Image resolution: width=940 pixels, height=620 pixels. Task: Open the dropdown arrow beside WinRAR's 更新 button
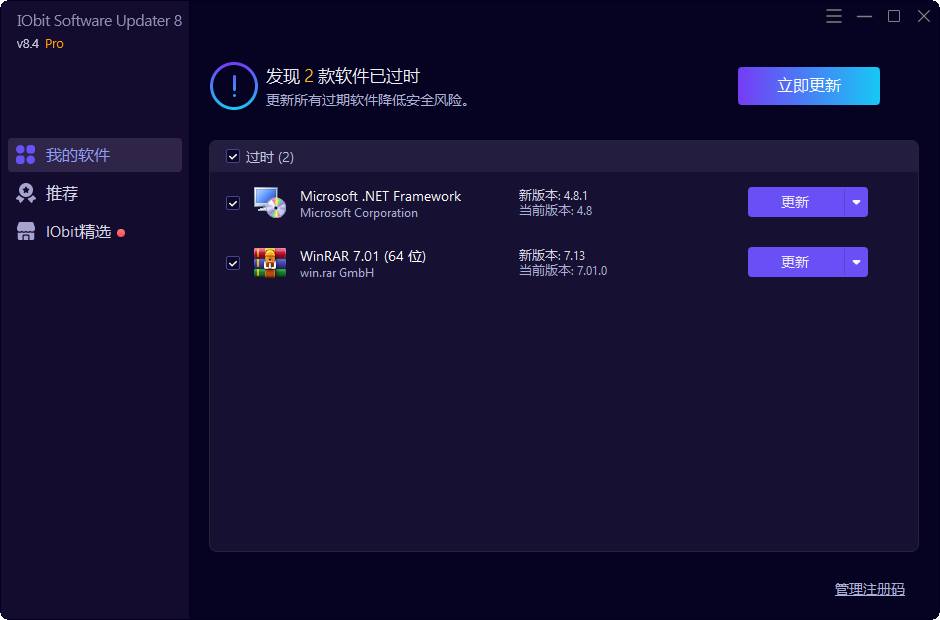[856, 262]
